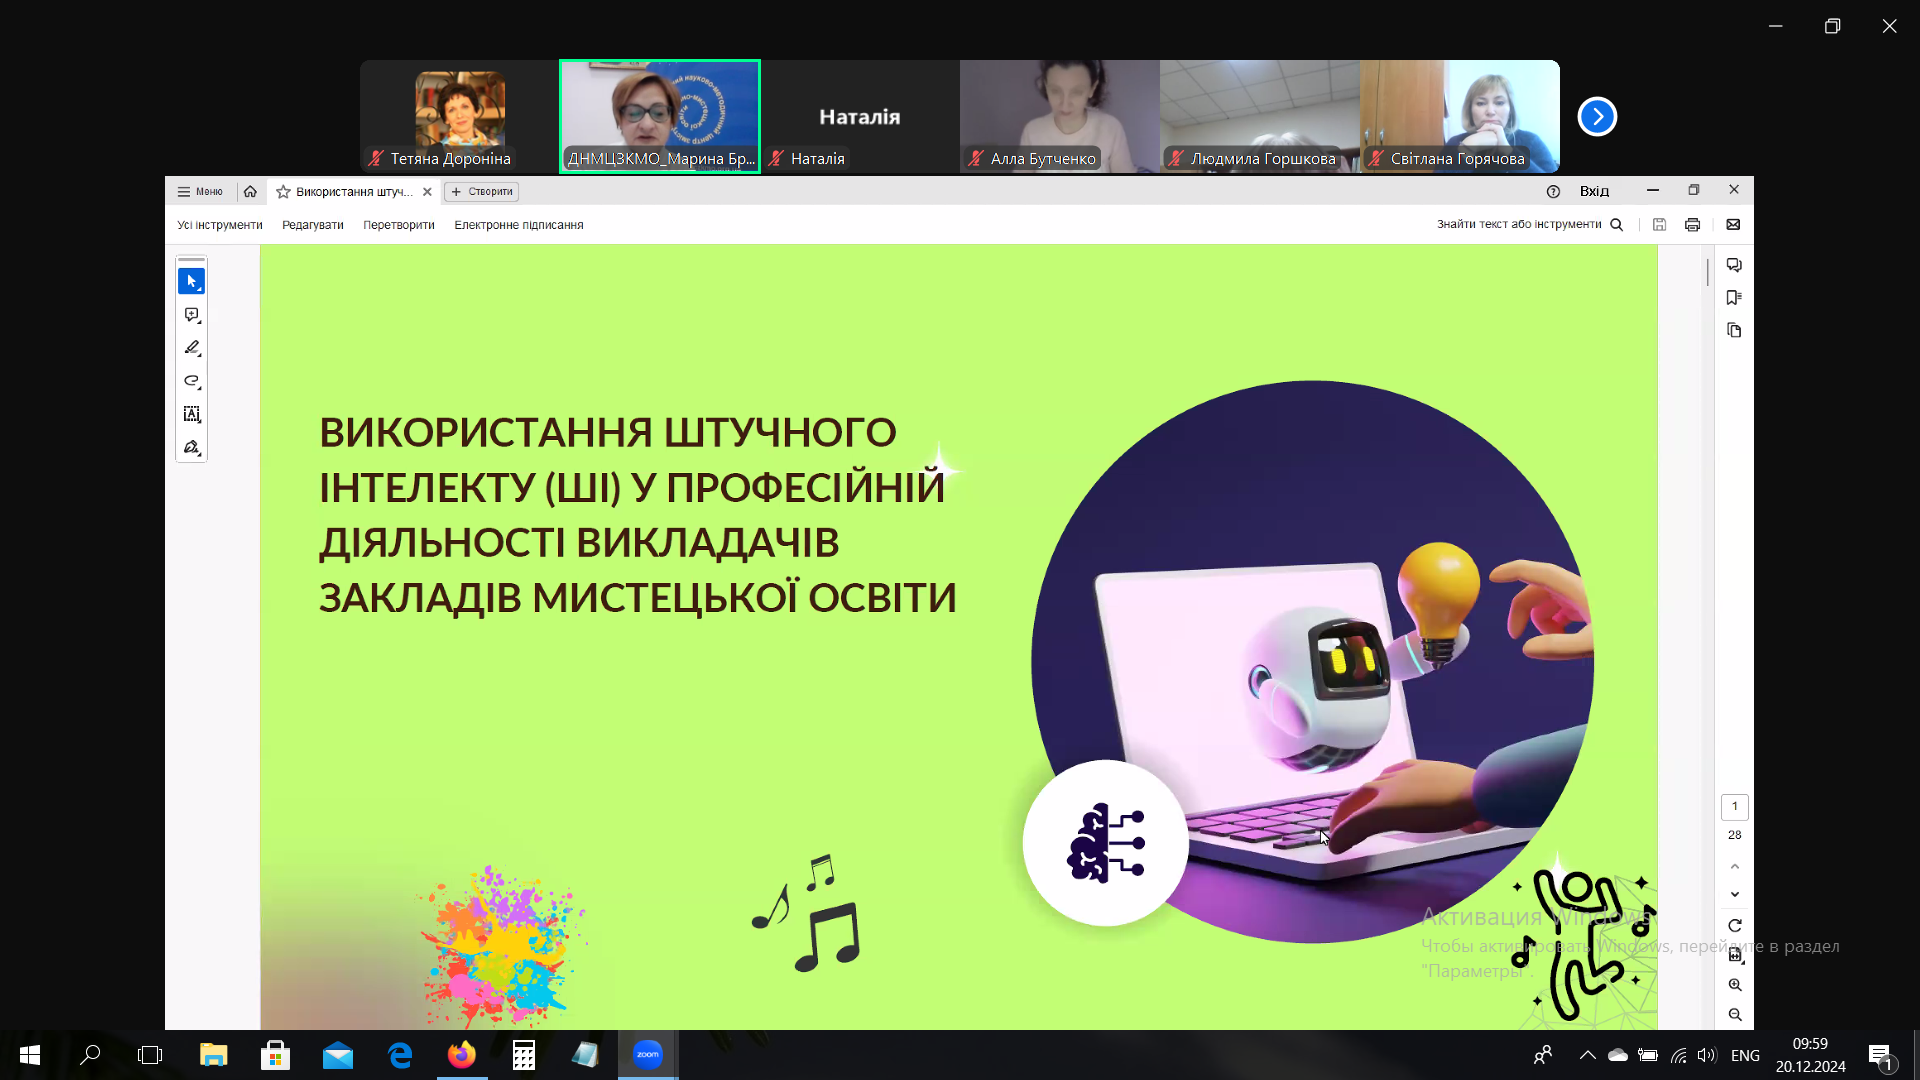Show next participants in video strip
1920x1080 pixels.
click(1597, 117)
